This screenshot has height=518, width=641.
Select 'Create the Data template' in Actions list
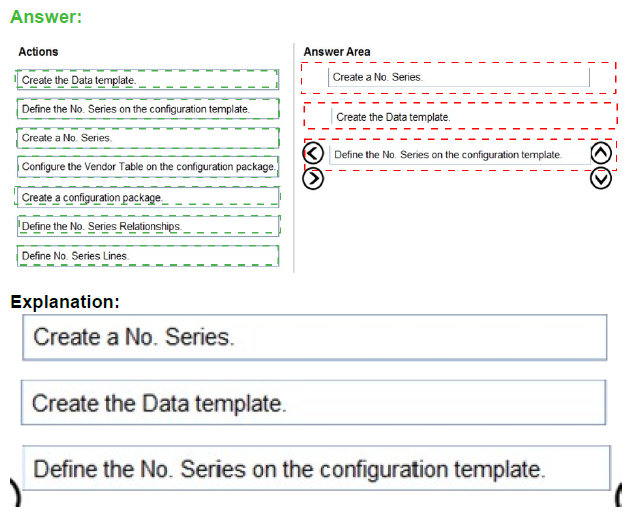[147, 80]
